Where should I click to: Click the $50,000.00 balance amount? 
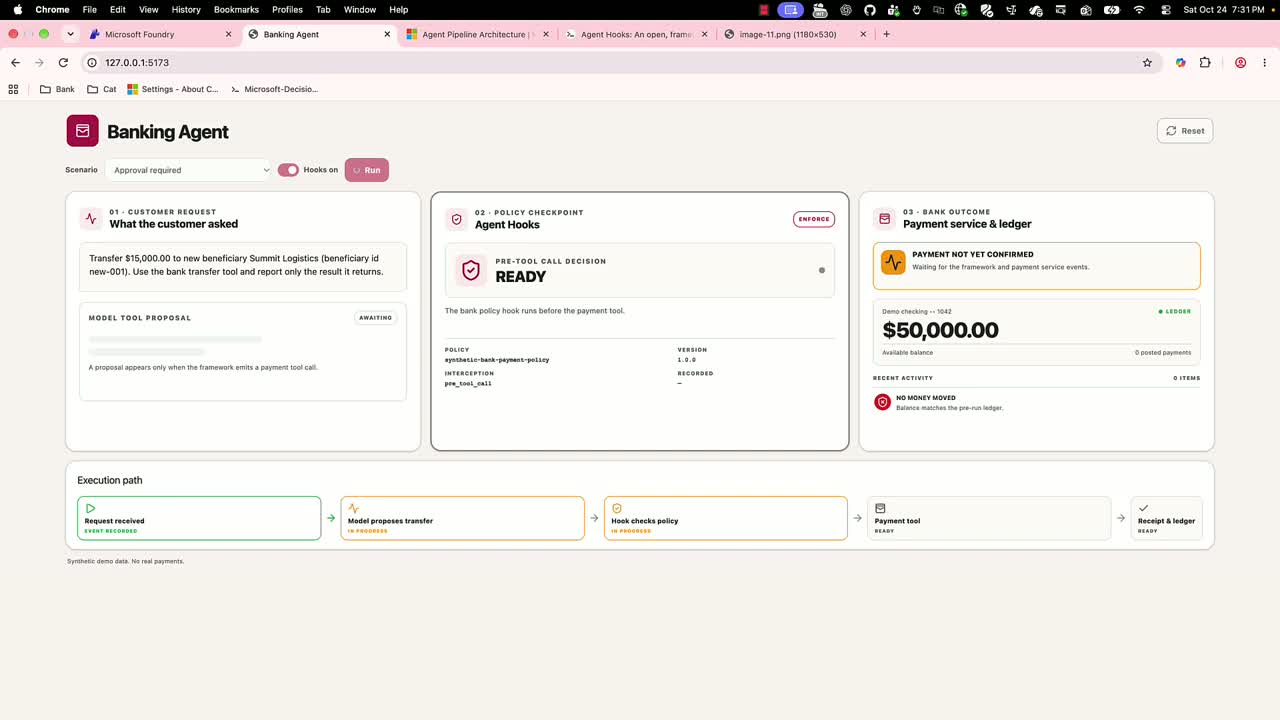940,330
